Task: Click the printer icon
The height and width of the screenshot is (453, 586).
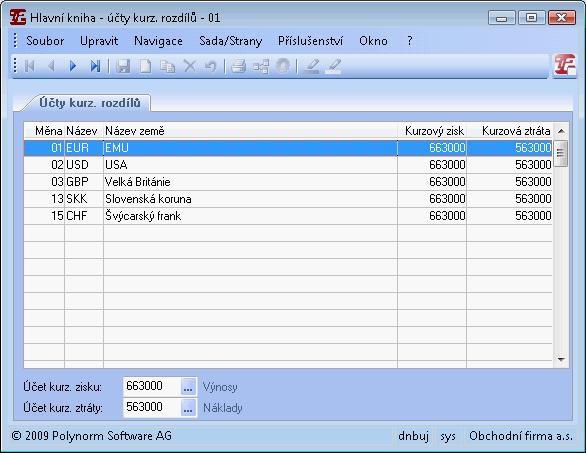Action: (238, 67)
